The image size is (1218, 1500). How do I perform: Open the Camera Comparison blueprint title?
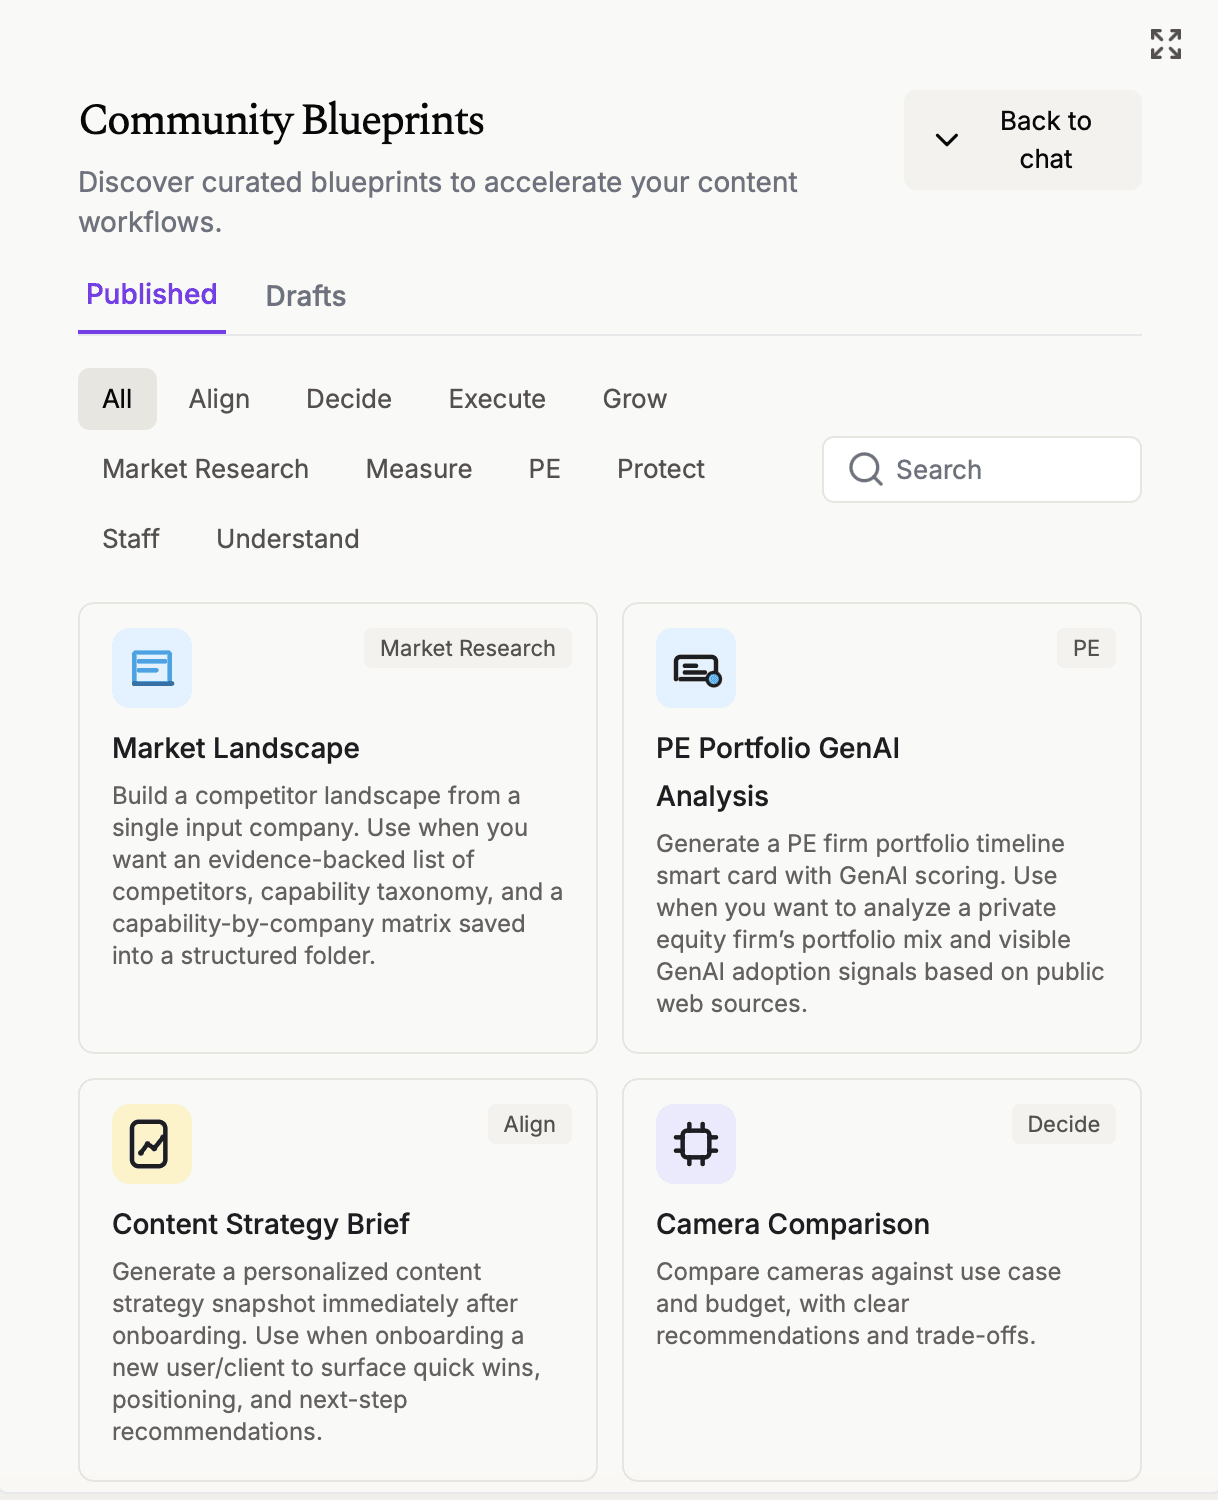click(793, 1224)
